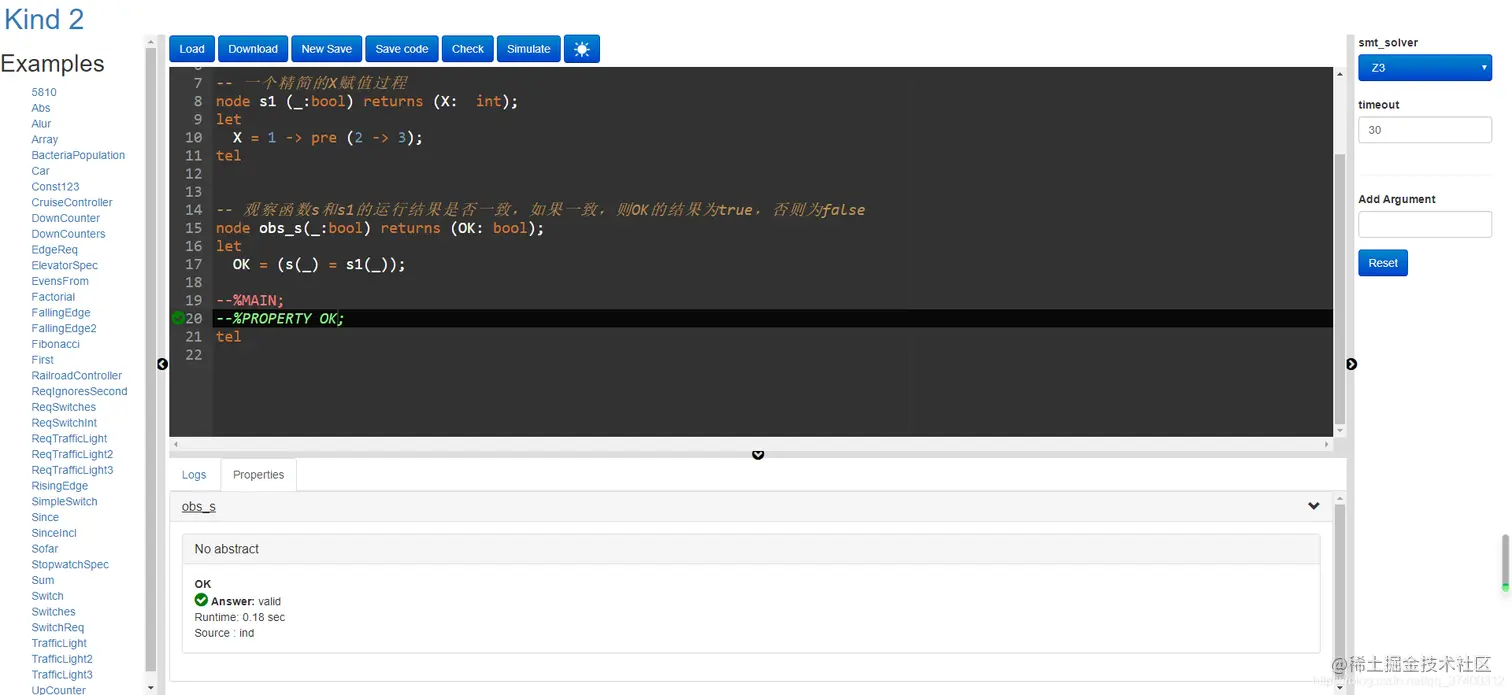
Task: Open the Abs example
Action: click(41, 108)
